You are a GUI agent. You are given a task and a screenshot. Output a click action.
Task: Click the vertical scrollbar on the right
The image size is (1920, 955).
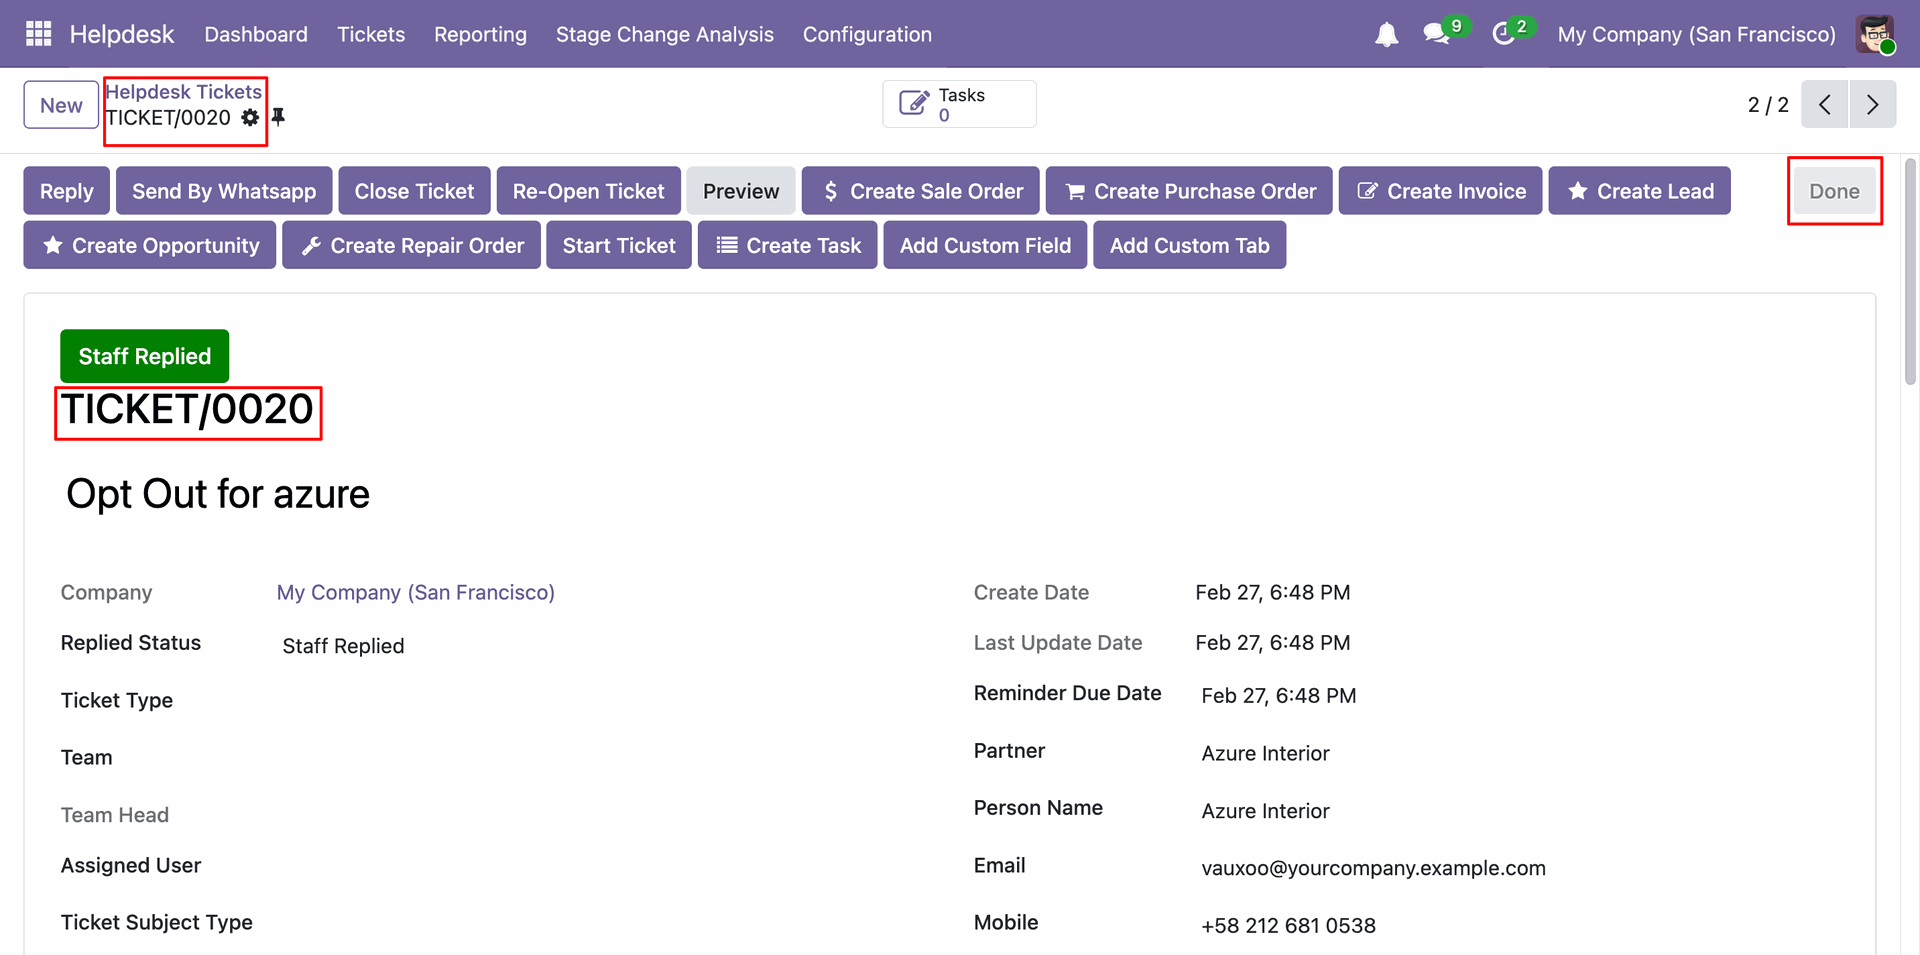coord(1910,272)
